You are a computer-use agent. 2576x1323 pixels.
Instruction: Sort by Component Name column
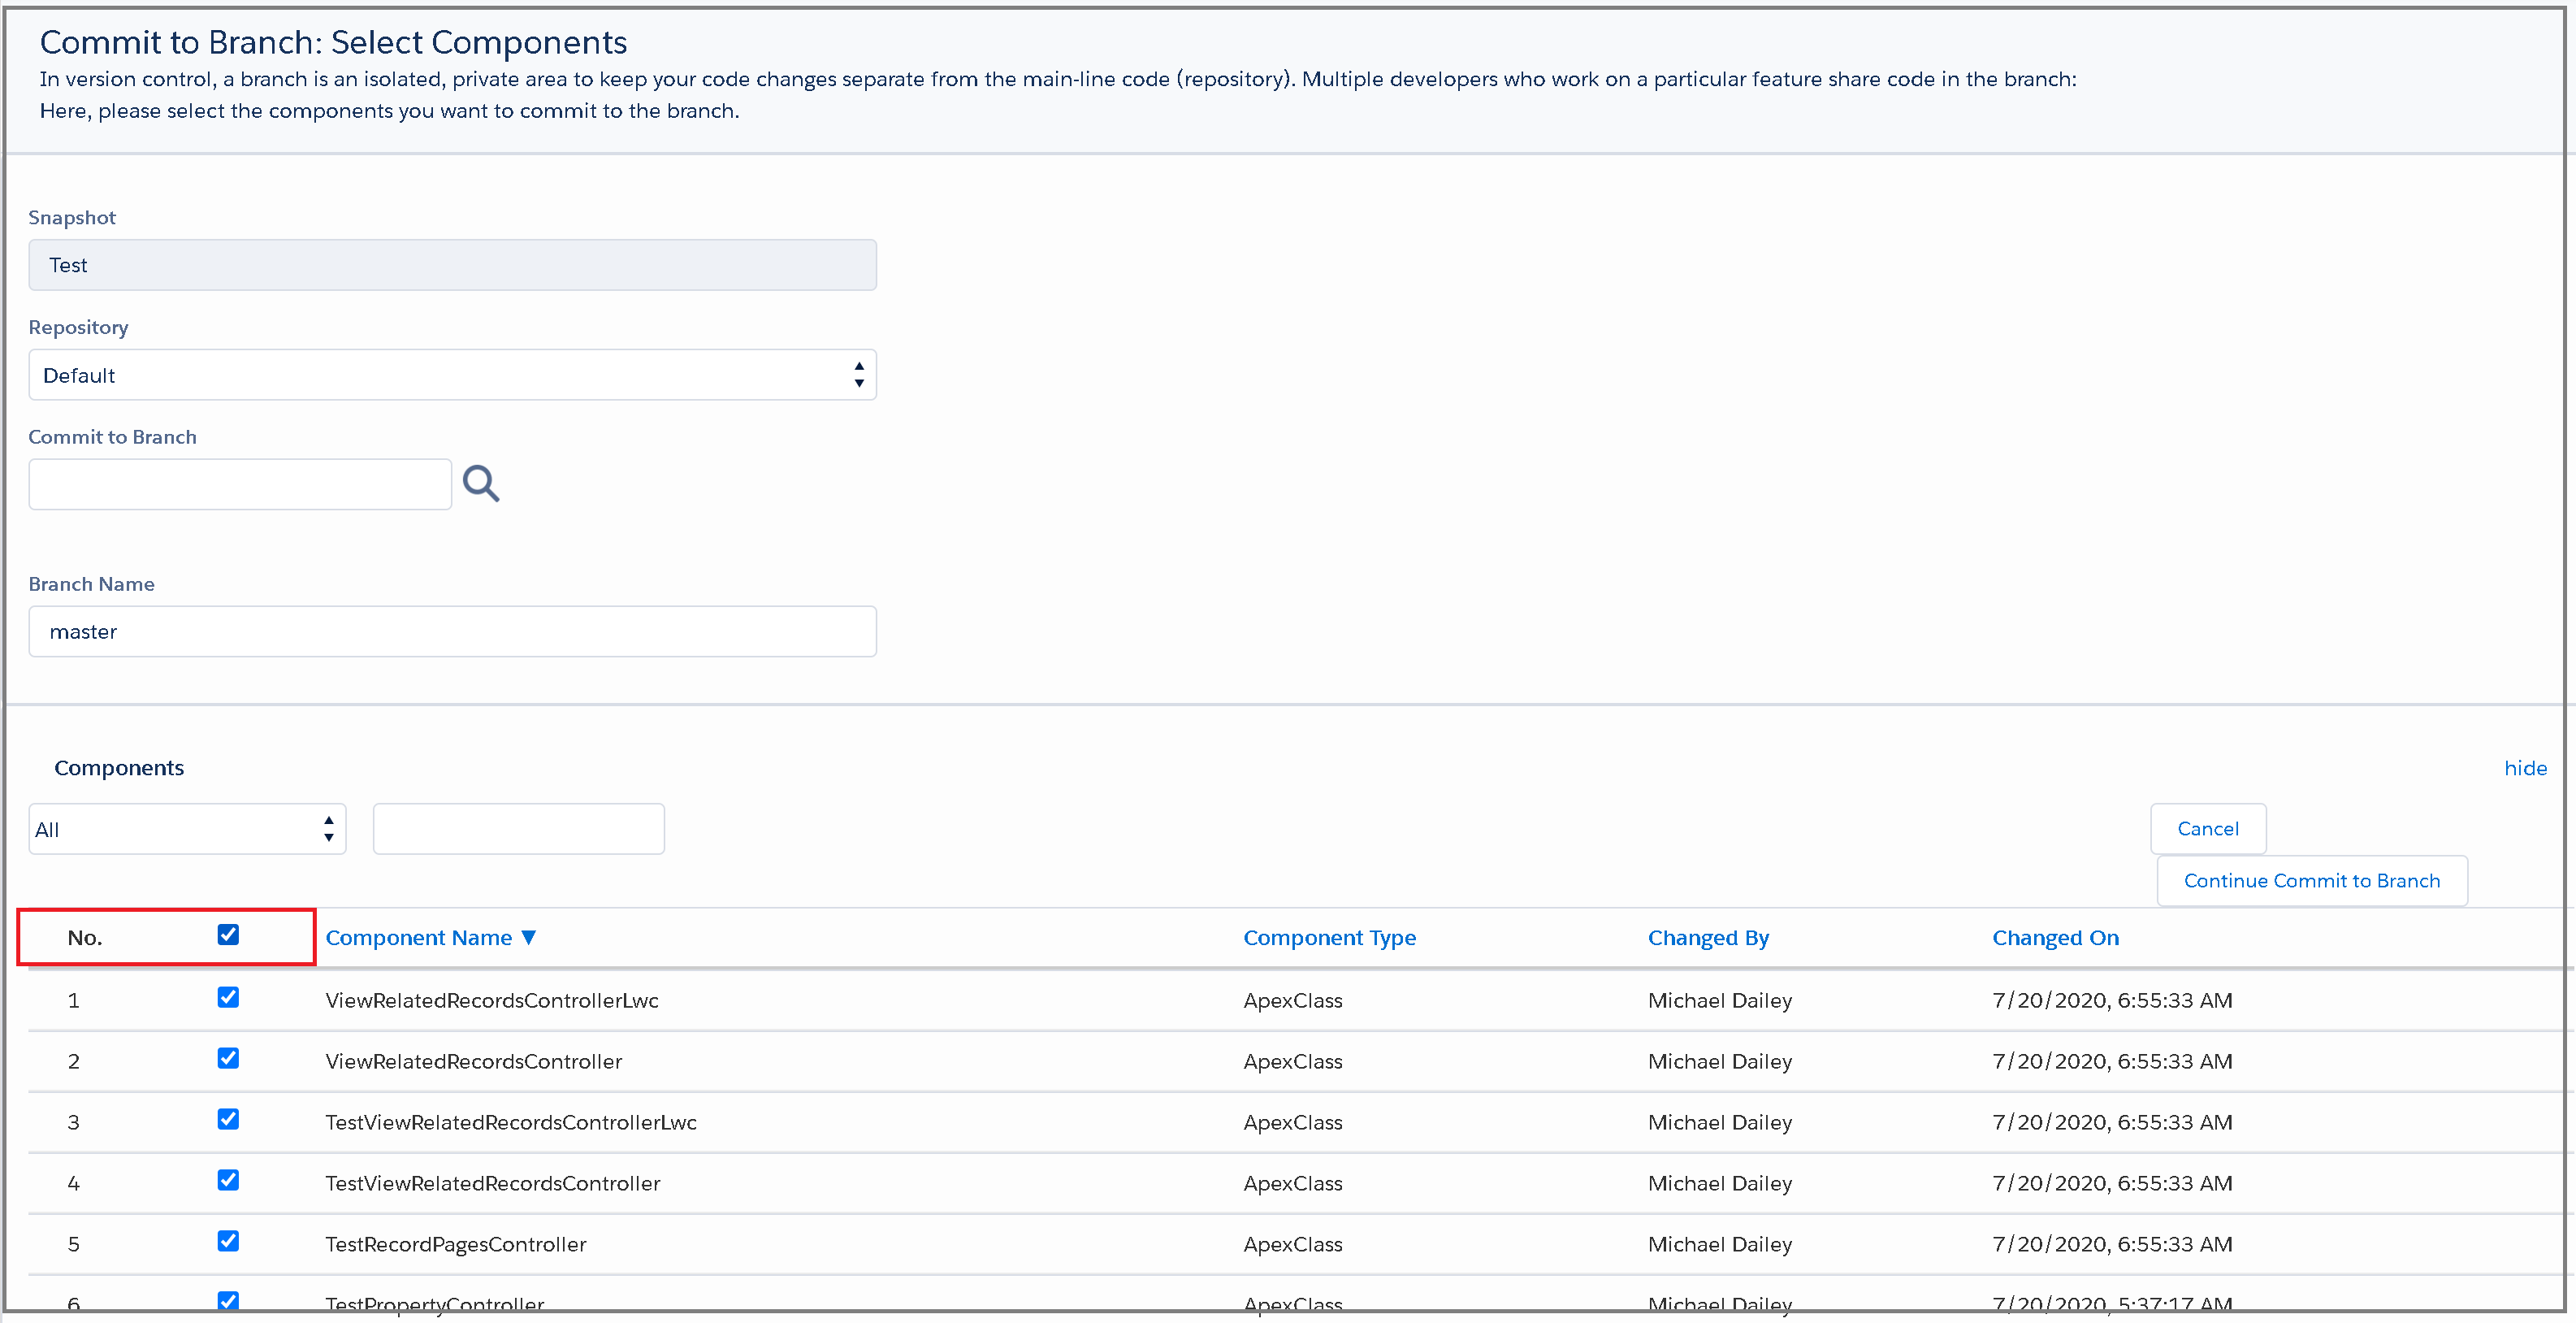[418, 938]
